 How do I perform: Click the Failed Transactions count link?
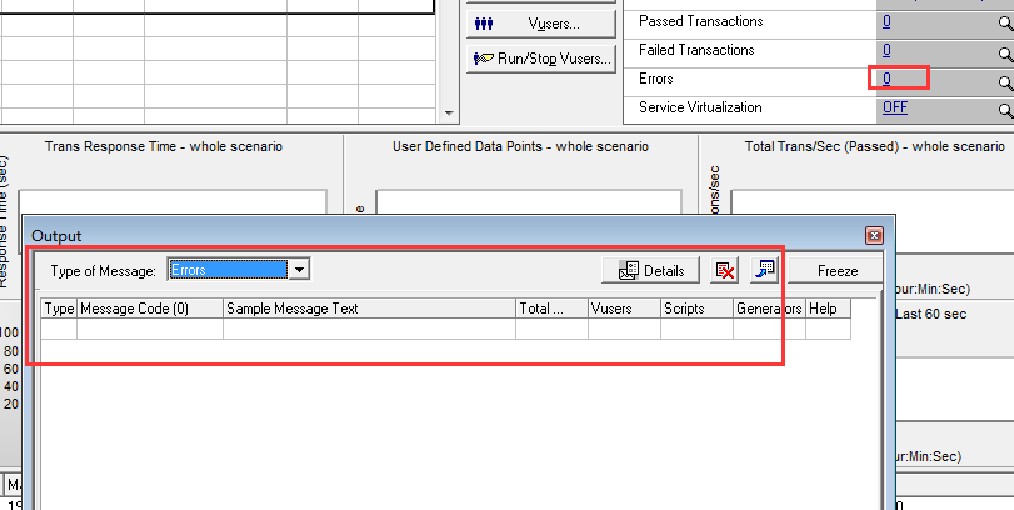(887, 50)
